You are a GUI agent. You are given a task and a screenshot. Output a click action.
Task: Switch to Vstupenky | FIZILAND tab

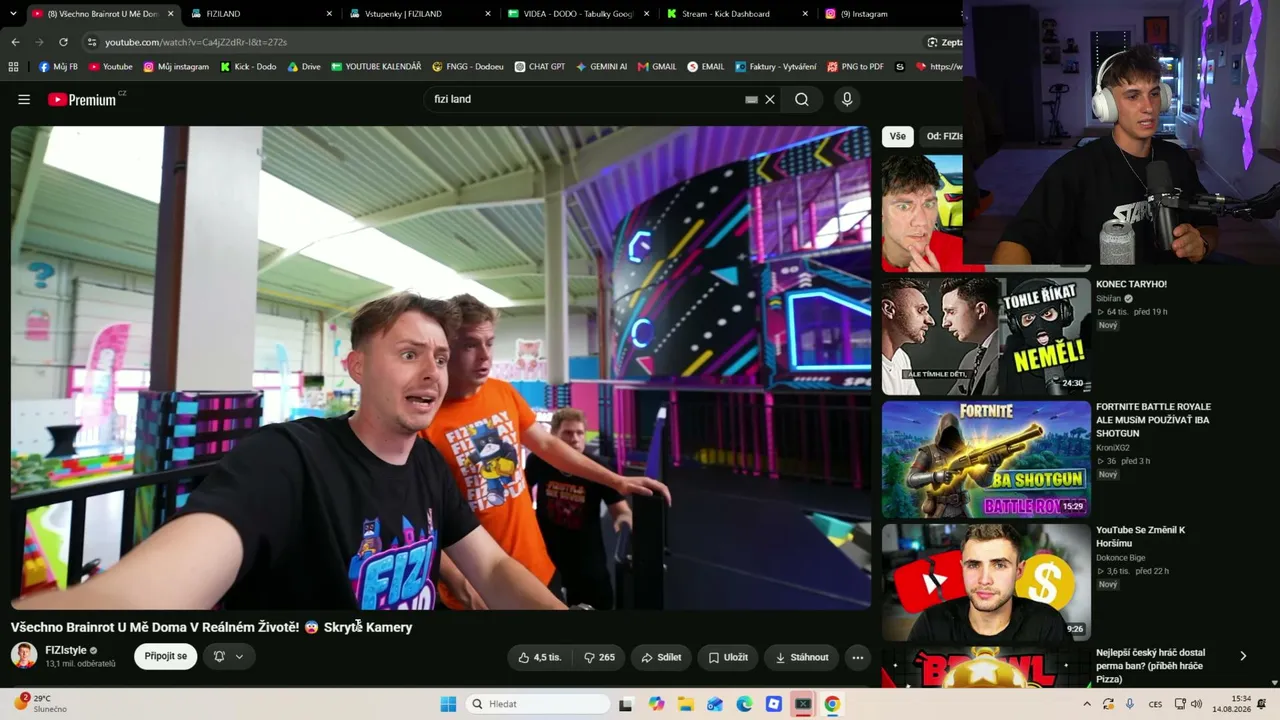[419, 14]
